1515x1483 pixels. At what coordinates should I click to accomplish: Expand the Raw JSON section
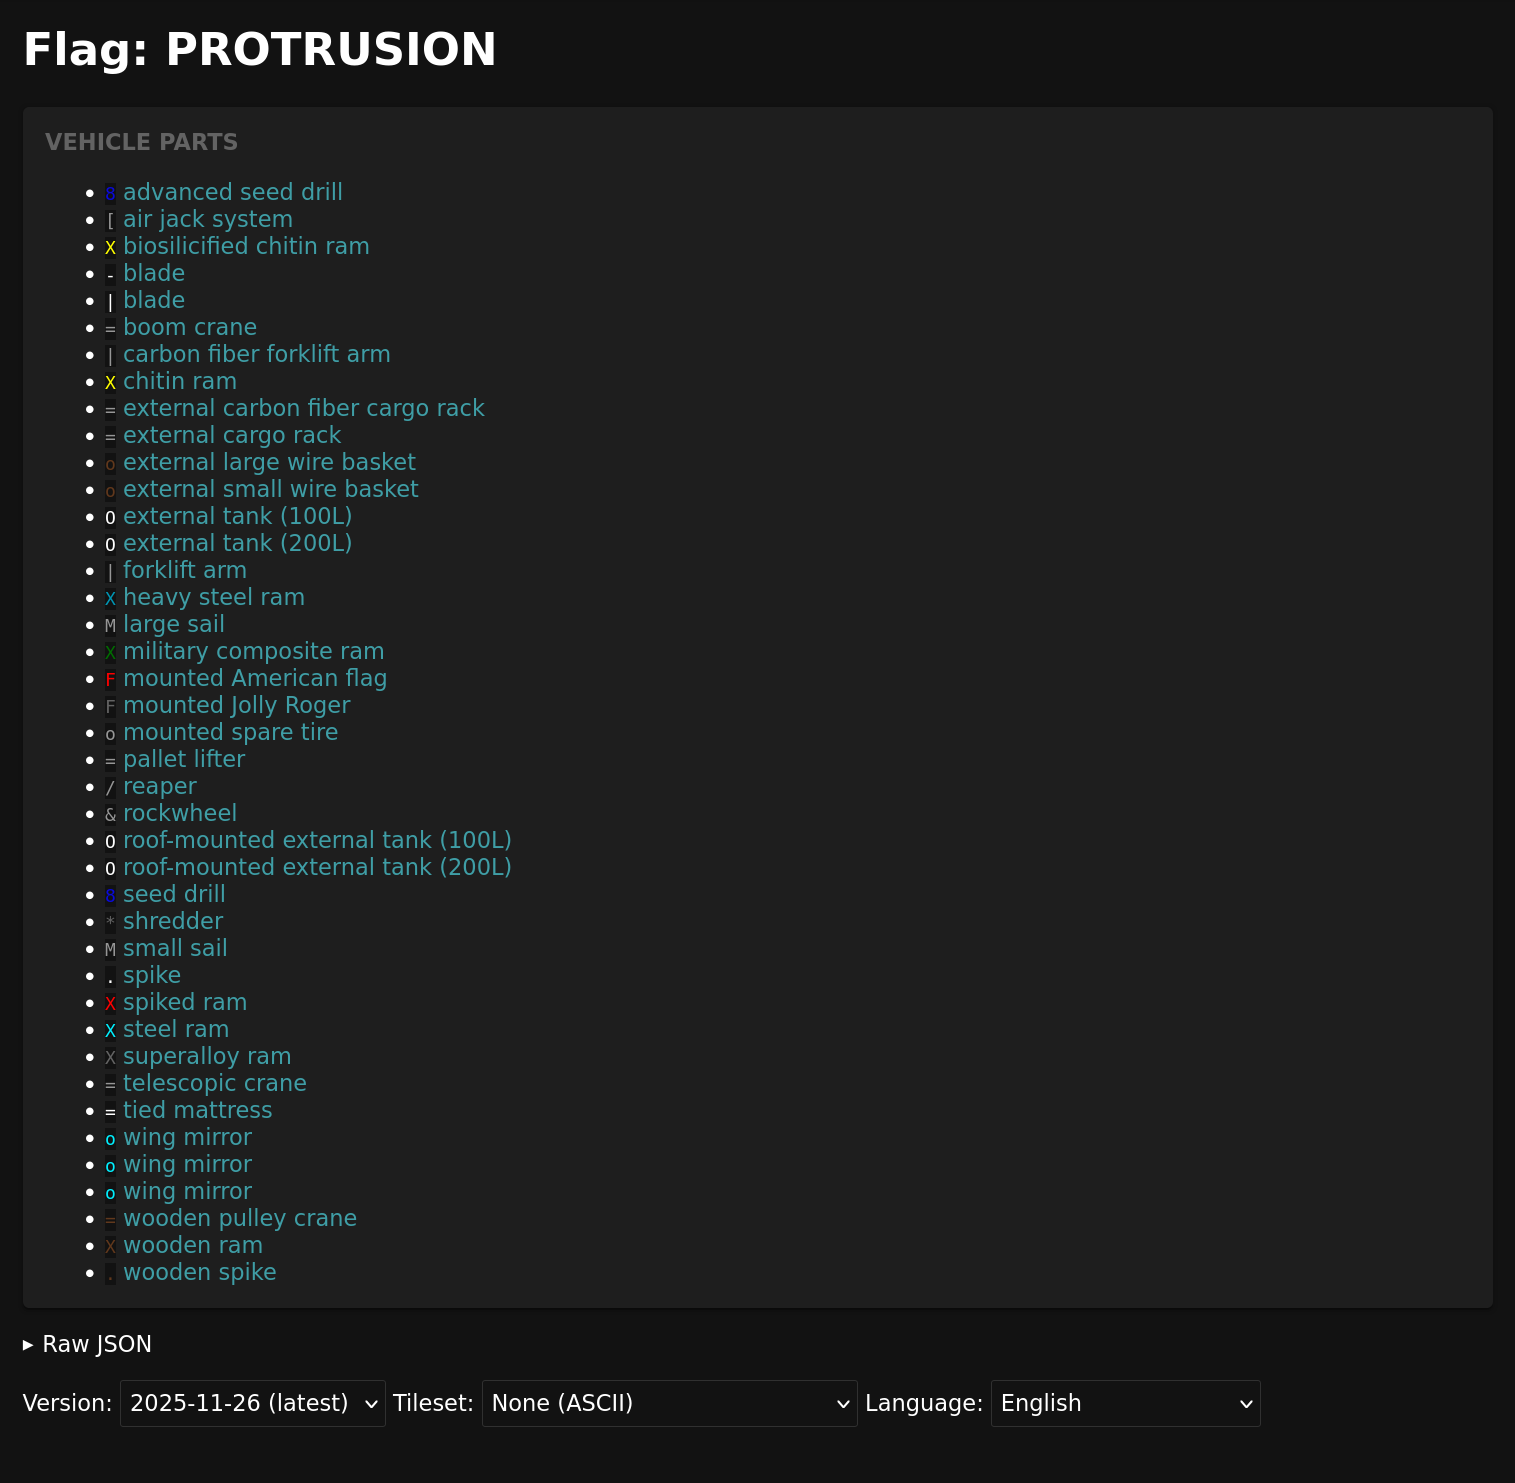pyautogui.click(x=87, y=1344)
